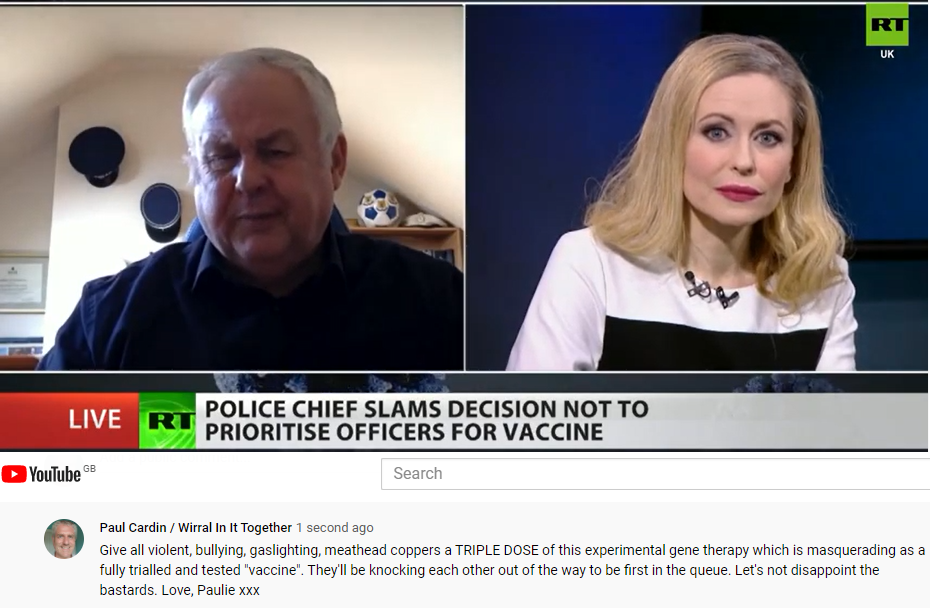Click the lapel microphone on the presenter's jacket
The image size is (930, 608).
(x=709, y=289)
